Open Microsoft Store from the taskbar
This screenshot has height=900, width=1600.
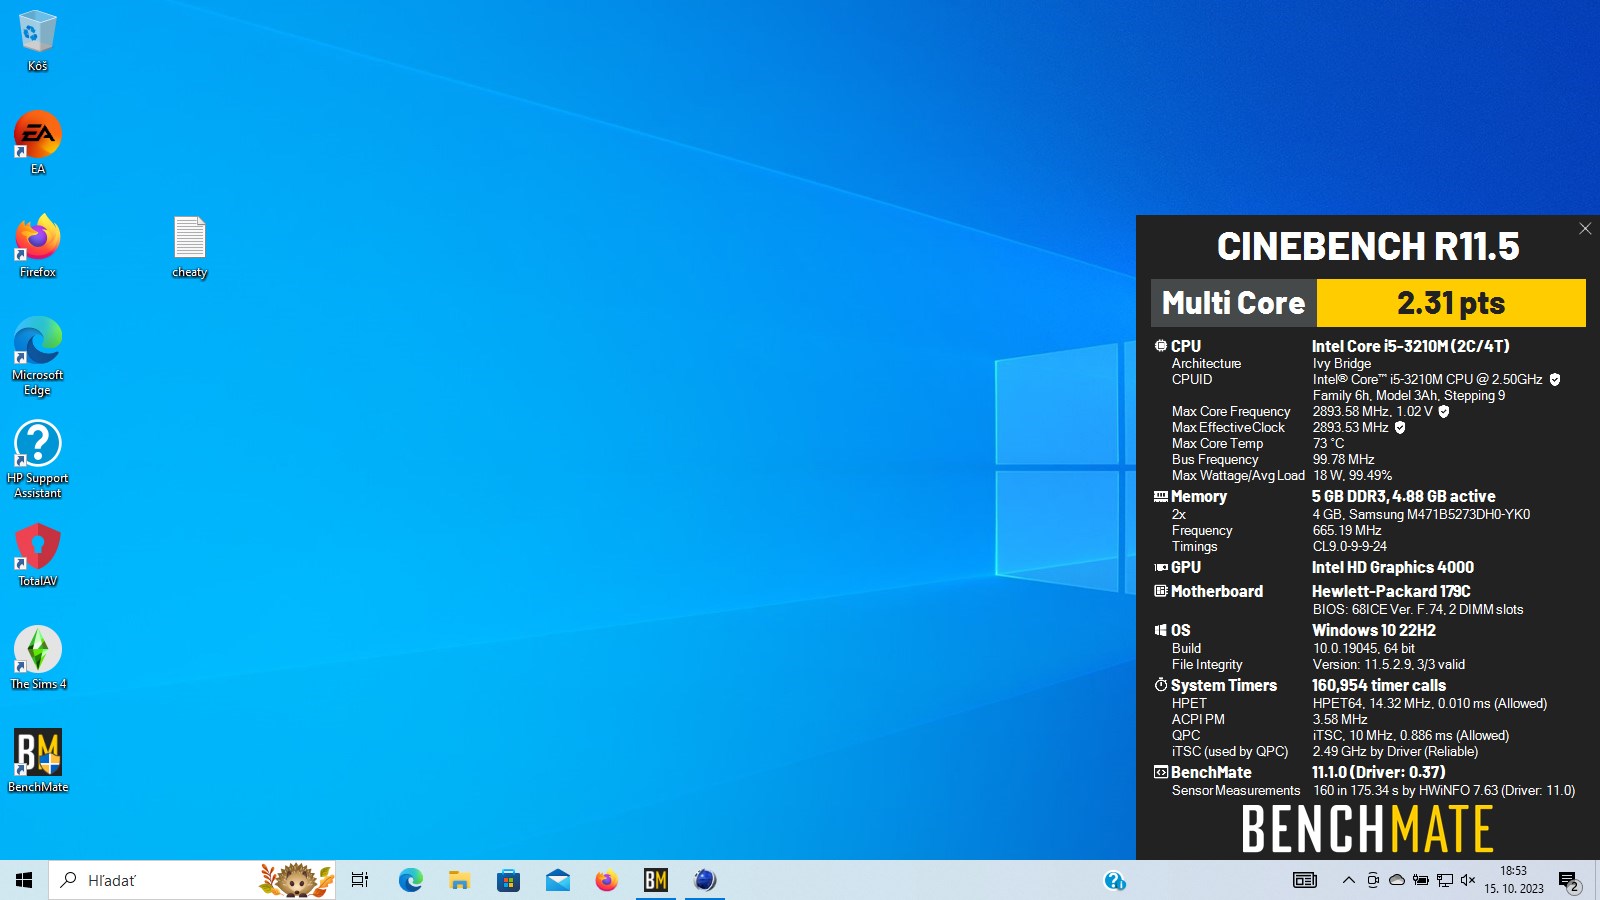pyautogui.click(x=508, y=880)
